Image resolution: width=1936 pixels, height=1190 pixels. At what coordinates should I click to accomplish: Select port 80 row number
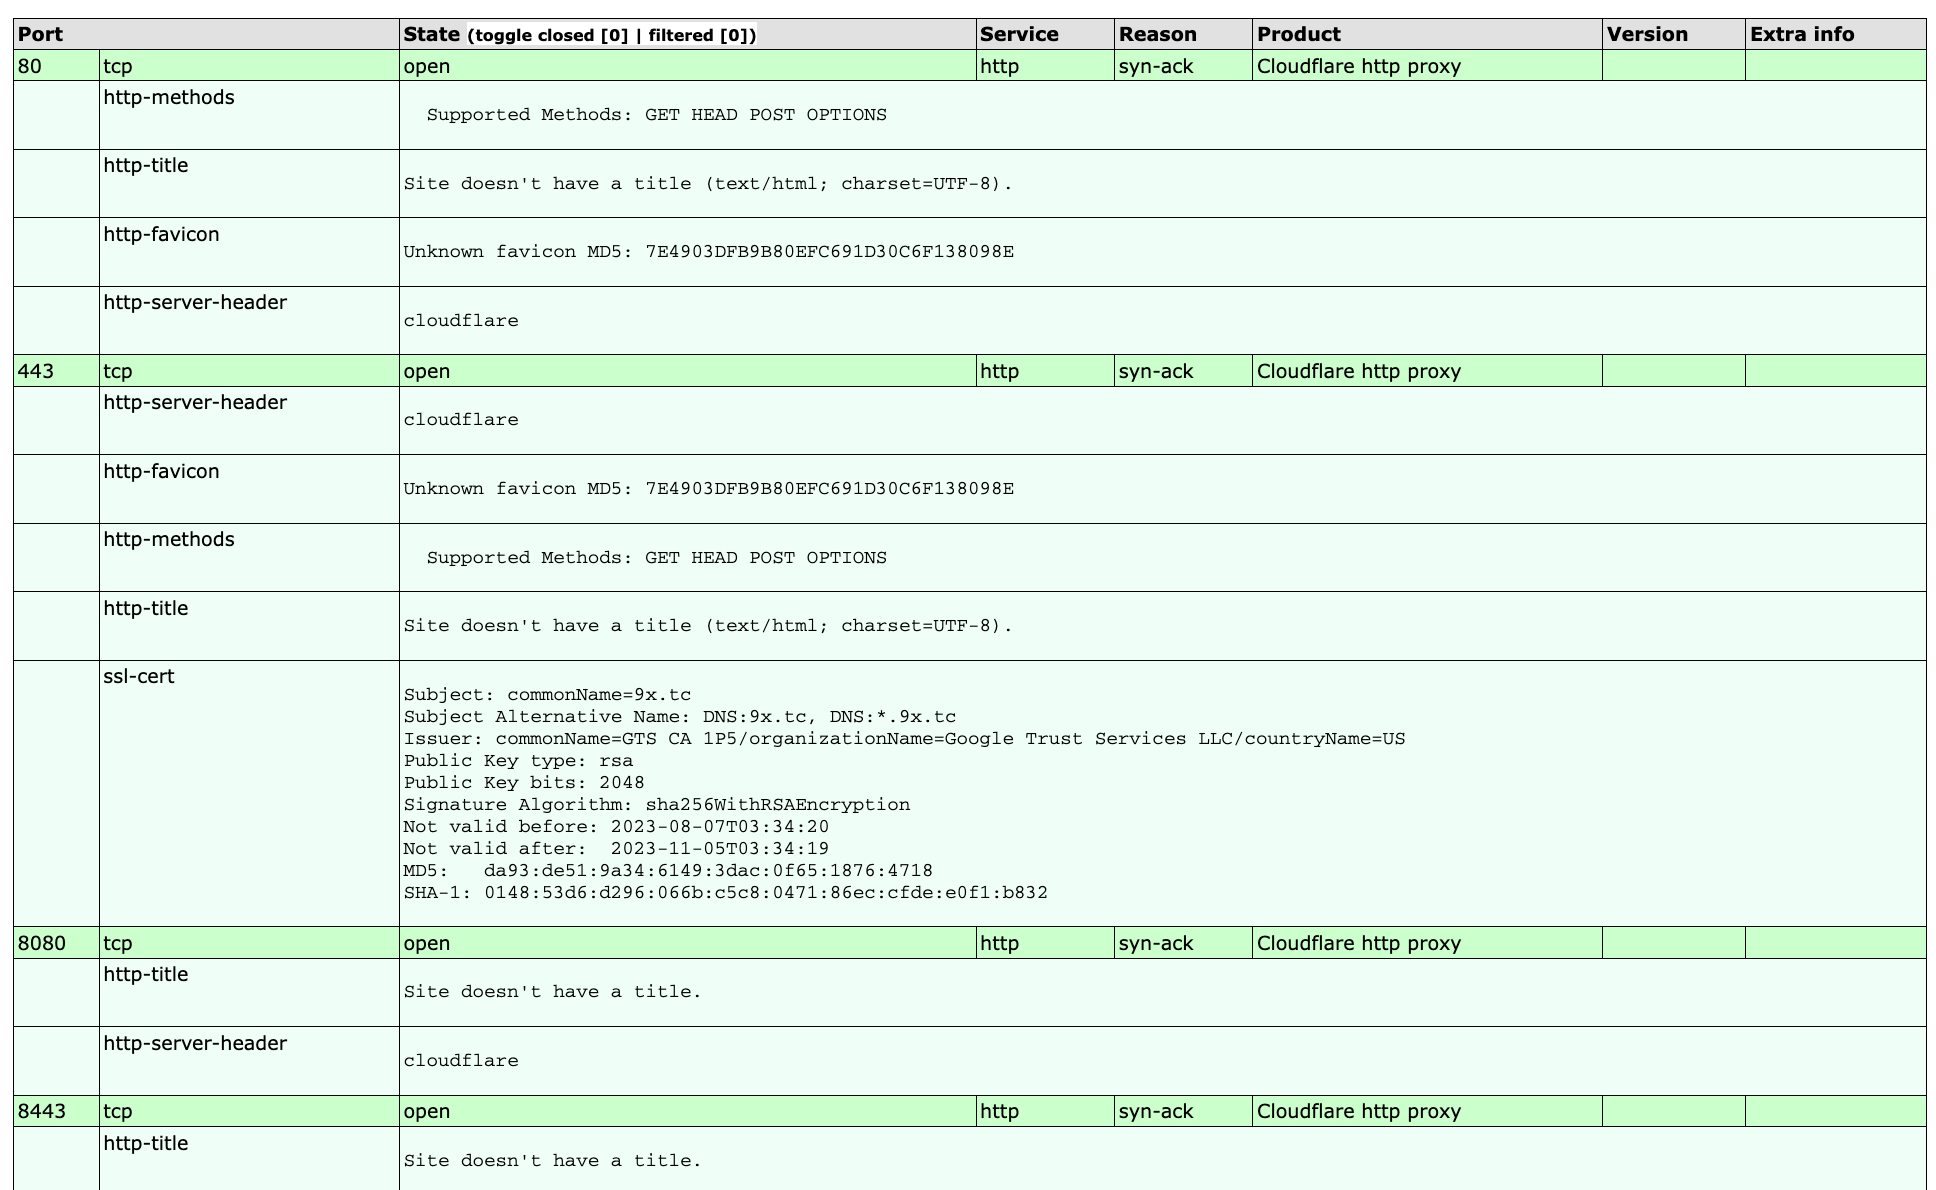pos(30,66)
